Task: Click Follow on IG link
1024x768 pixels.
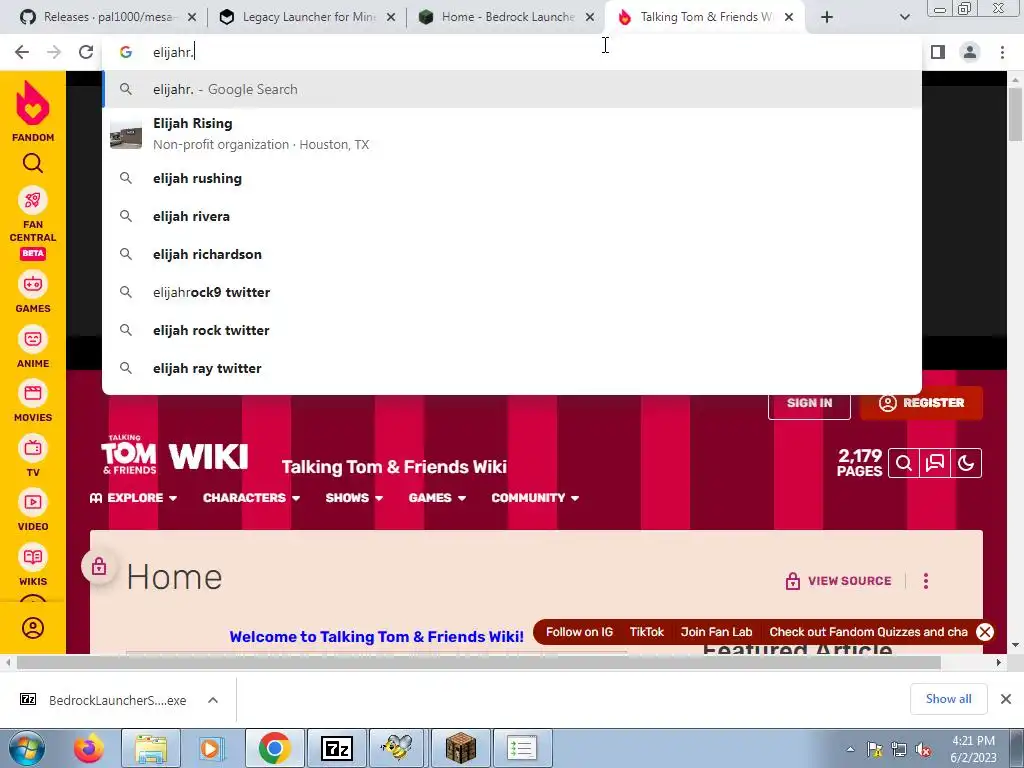Action: point(579,632)
